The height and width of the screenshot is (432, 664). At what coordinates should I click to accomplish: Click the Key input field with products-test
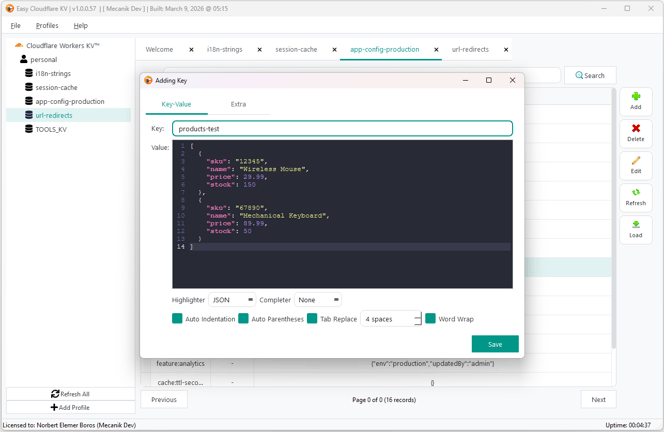pos(342,129)
